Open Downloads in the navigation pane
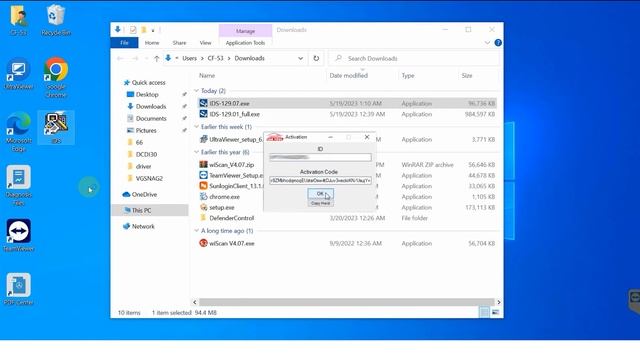Viewport: 640px width, 360px height. [x=151, y=106]
